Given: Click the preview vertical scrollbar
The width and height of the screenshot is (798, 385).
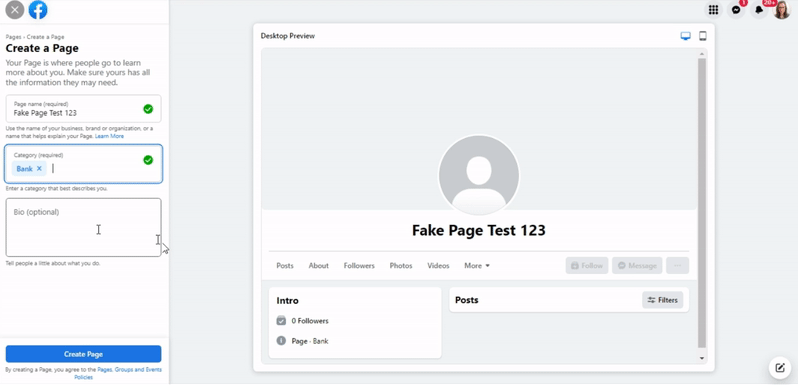Looking at the screenshot, I should pyautogui.click(x=702, y=202).
